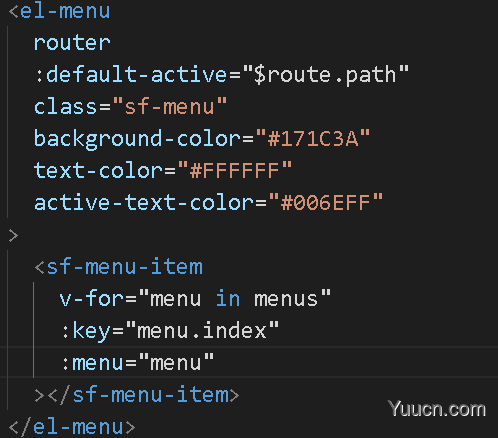
Task: Click the closing el-menu tag
Action: pos(72,427)
